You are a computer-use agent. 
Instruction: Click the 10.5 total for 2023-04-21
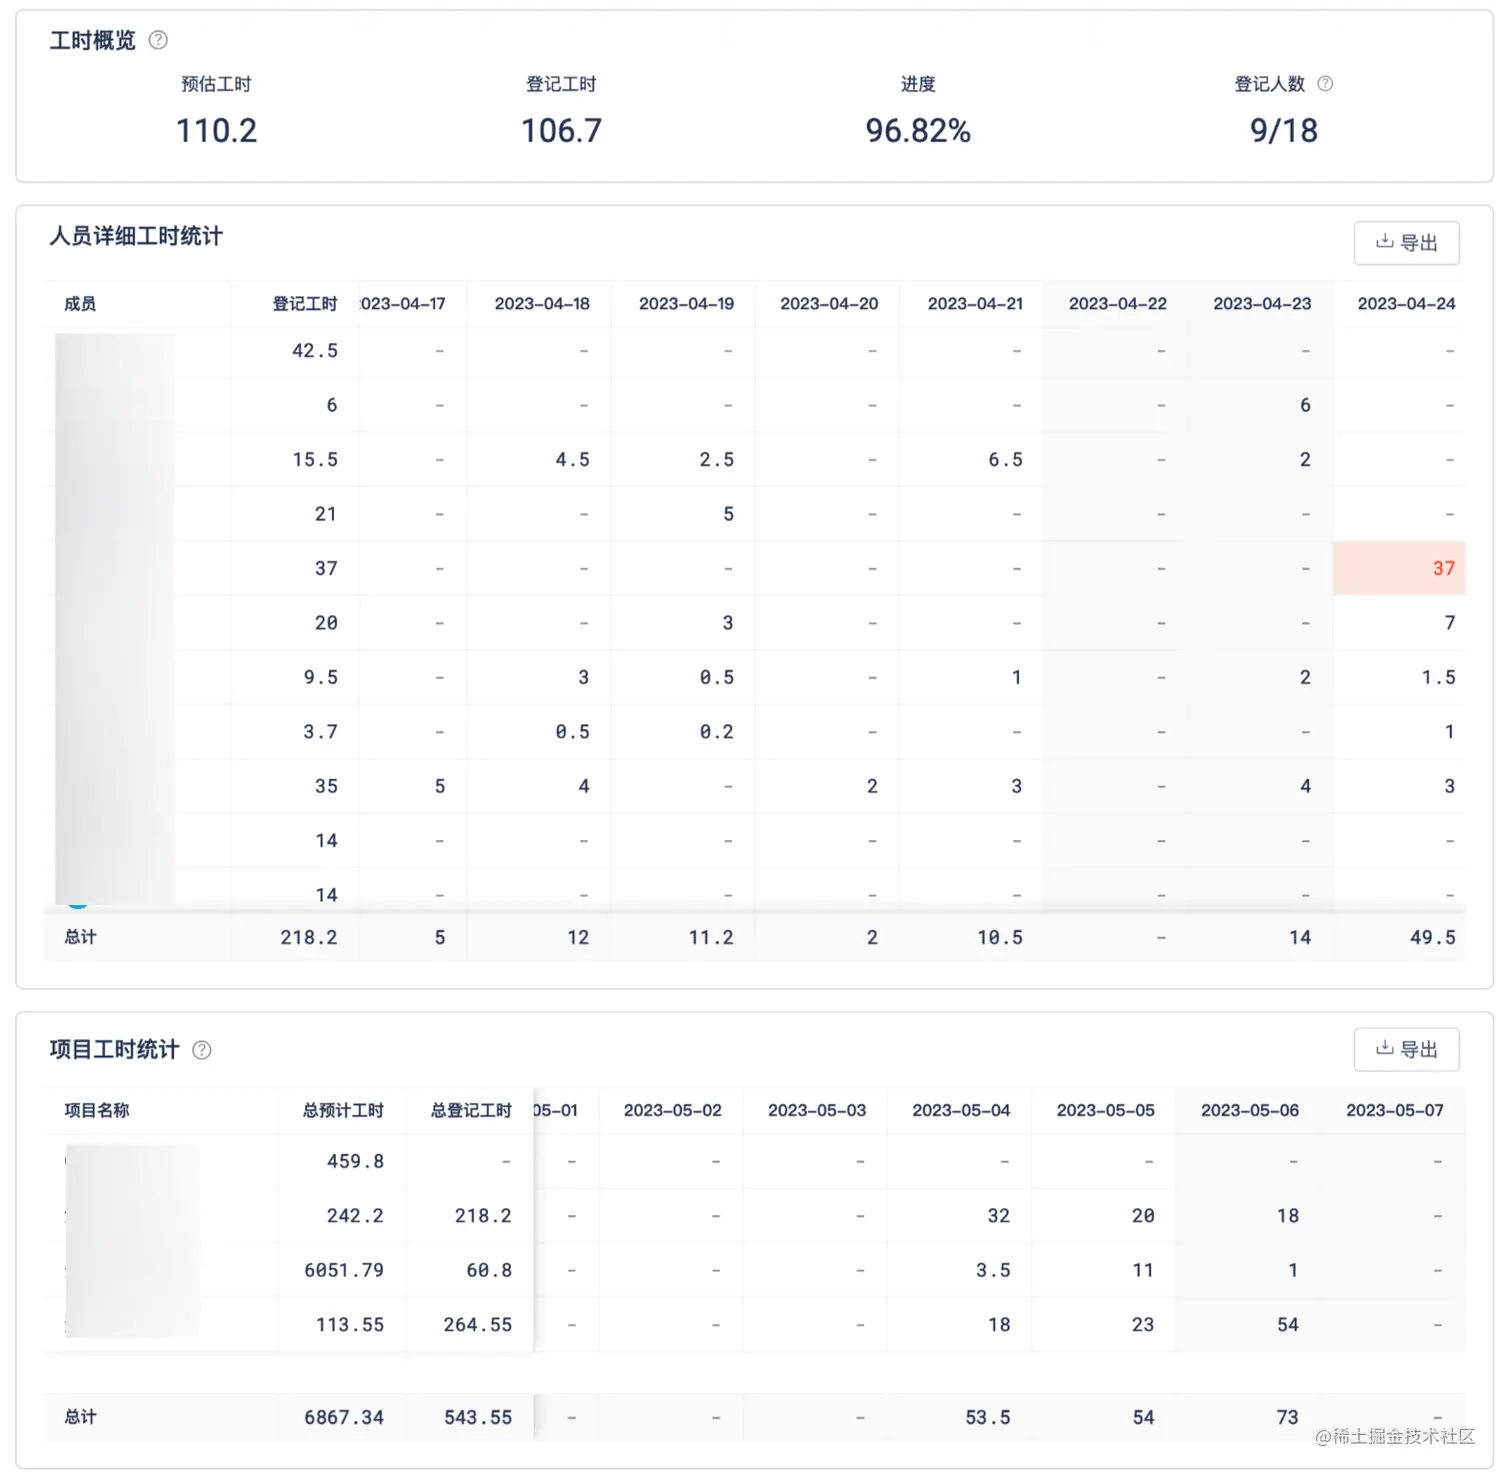(x=1000, y=938)
